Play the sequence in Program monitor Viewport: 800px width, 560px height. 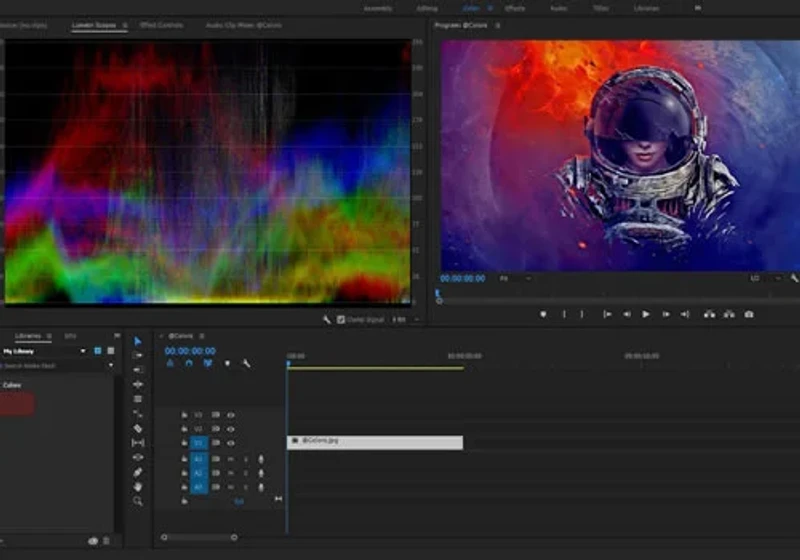point(646,314)
